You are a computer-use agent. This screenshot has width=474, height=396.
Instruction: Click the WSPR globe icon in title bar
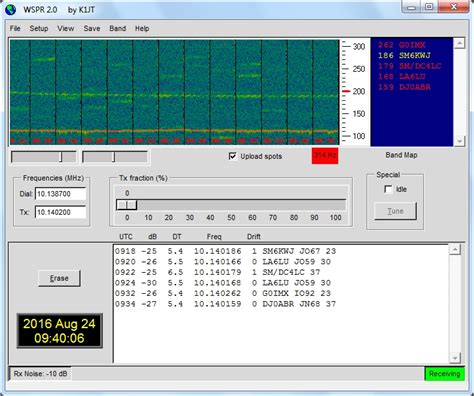click(11, 10)
